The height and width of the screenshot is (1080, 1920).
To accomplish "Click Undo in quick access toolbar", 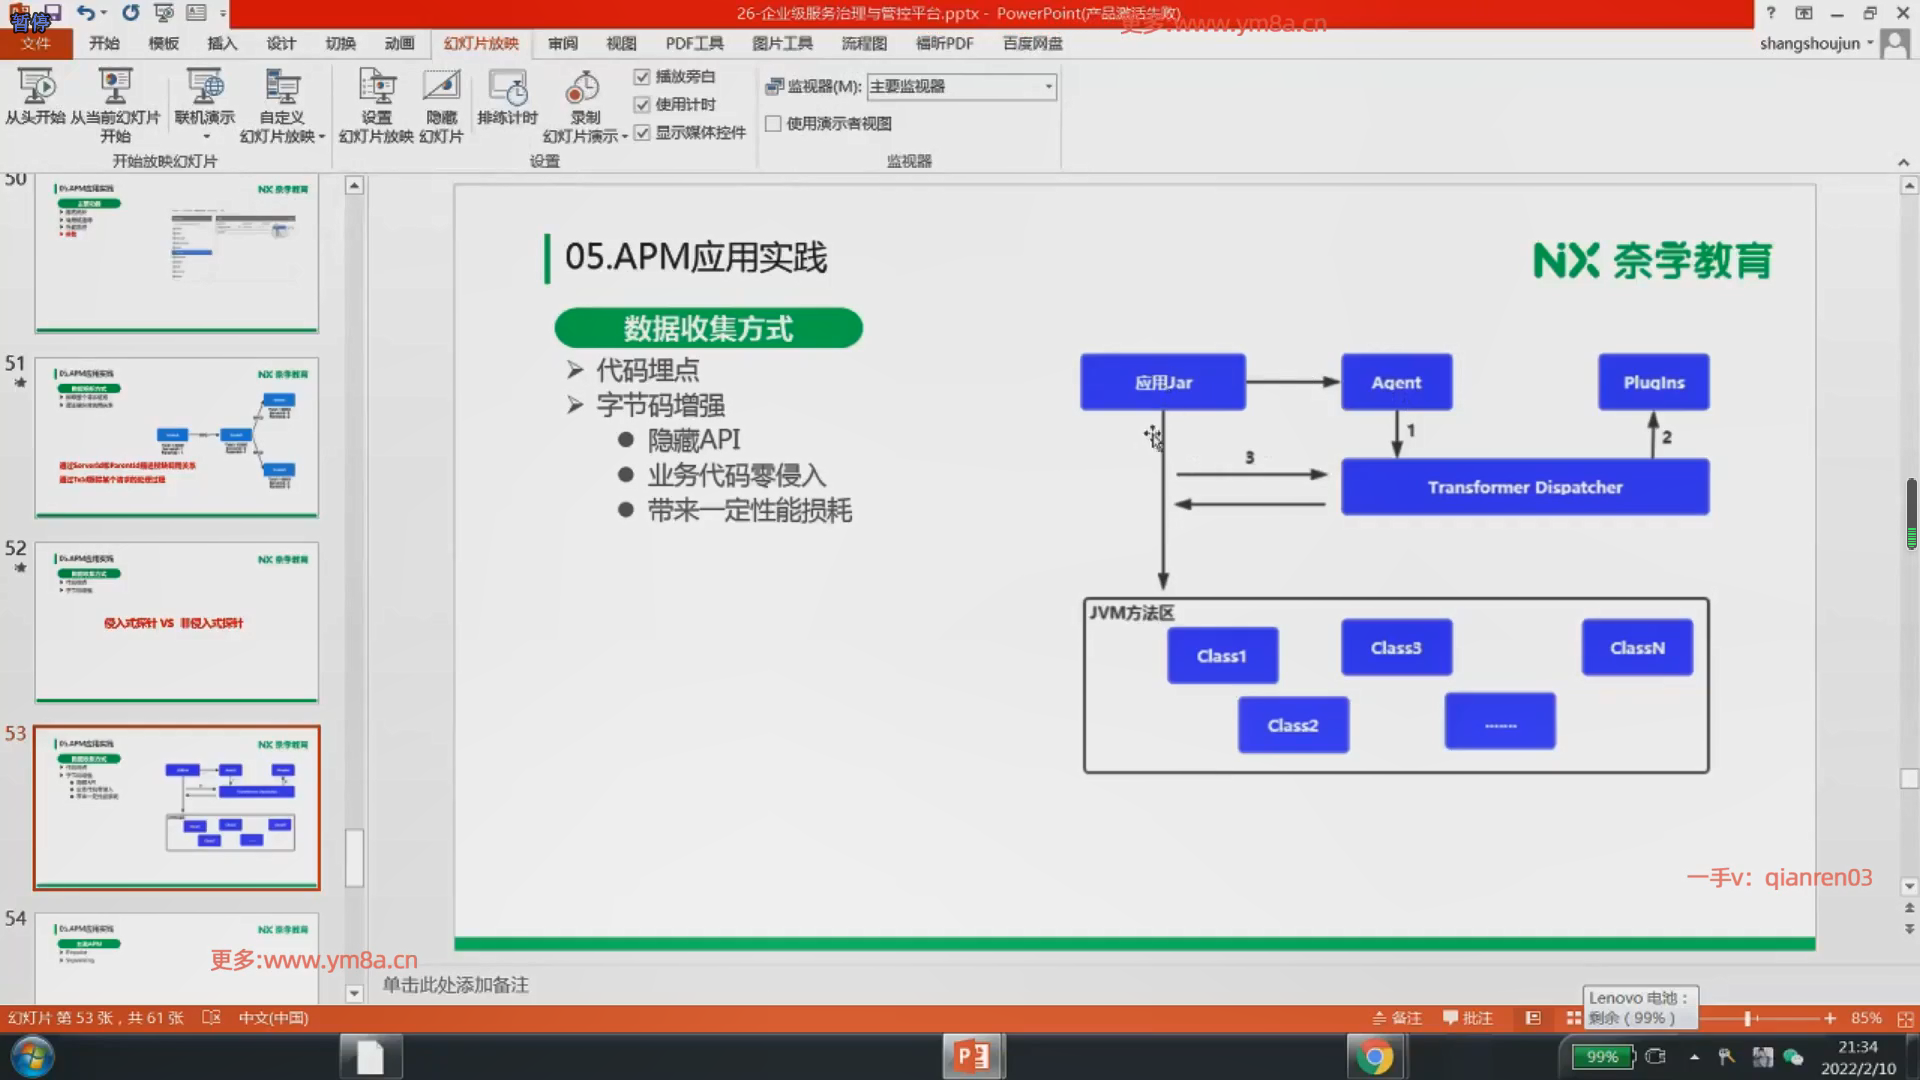I will click(86, 13).
